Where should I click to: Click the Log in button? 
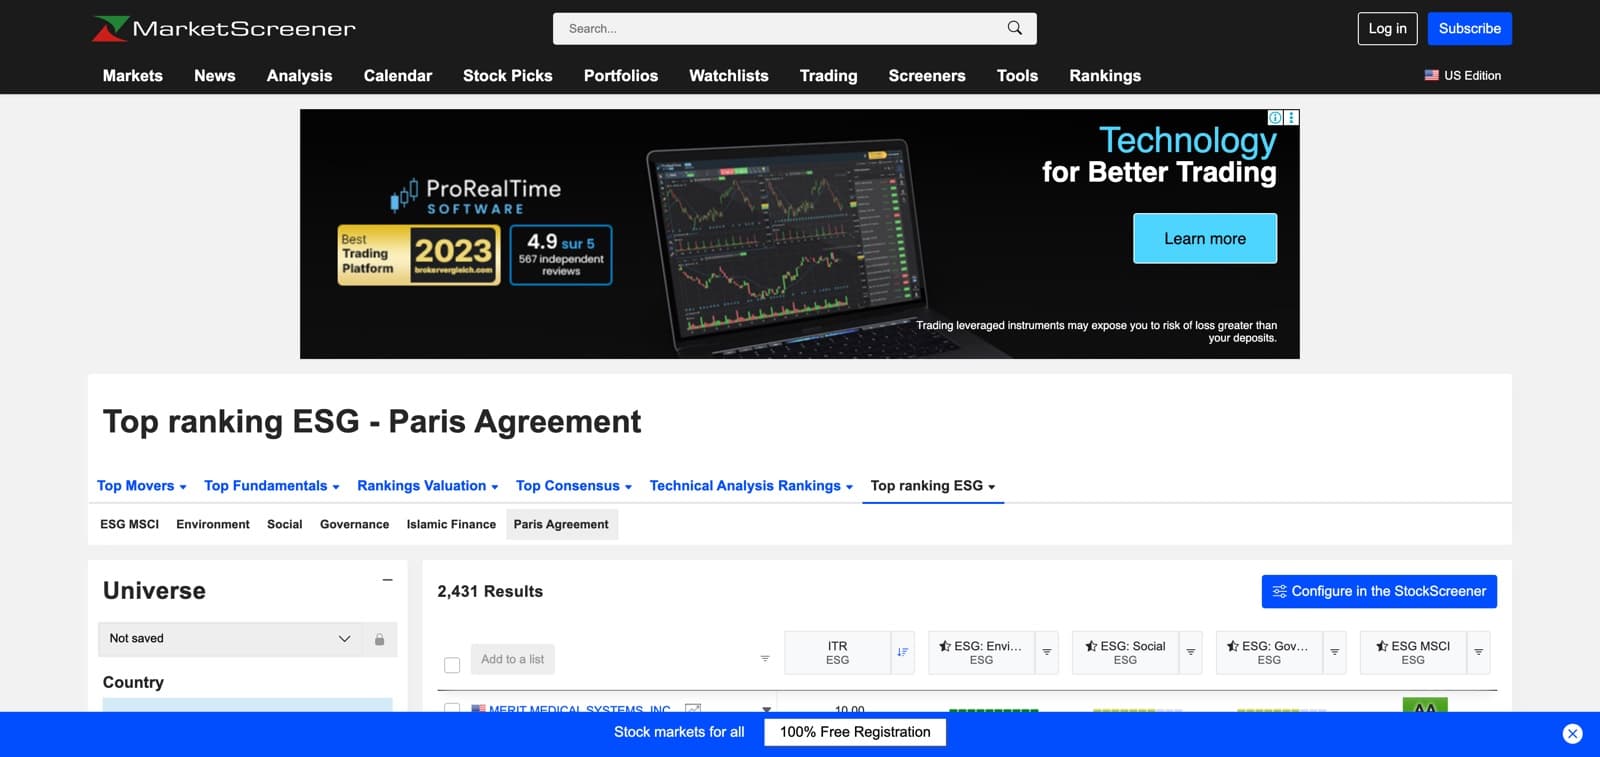[1387, 28]
